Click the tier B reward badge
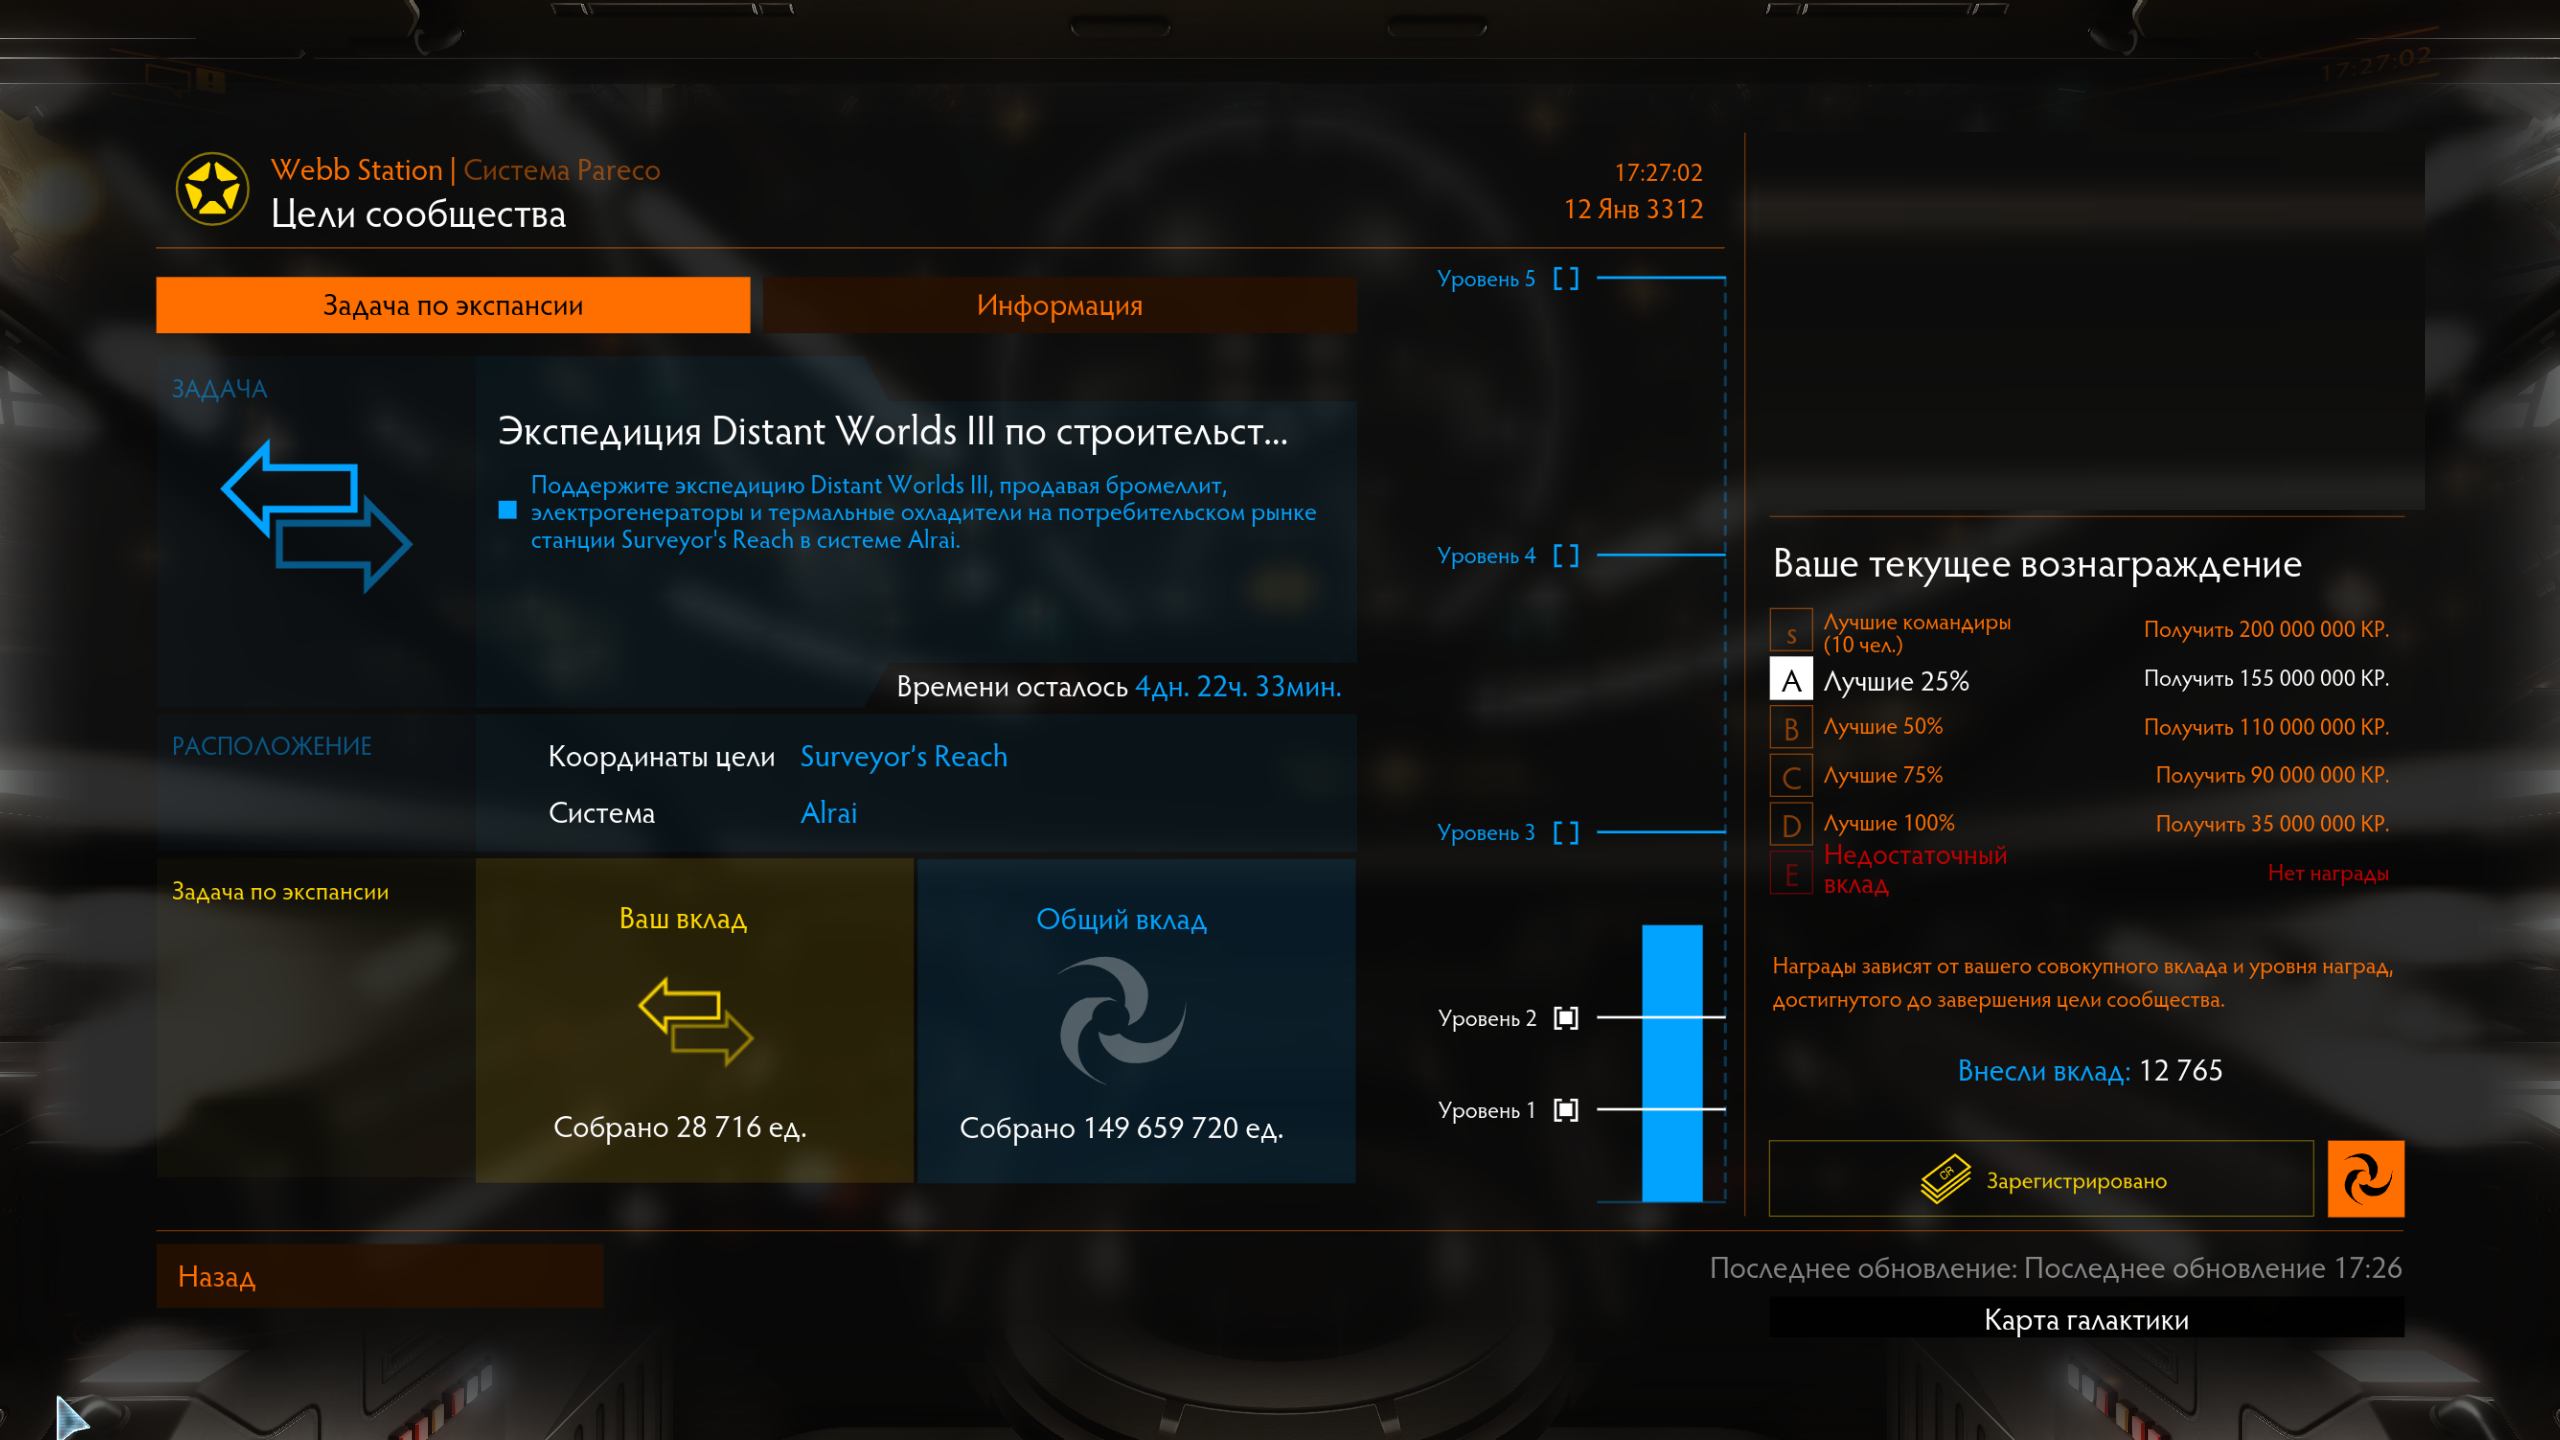The image size is (2560, 1440). point(1790,728)
